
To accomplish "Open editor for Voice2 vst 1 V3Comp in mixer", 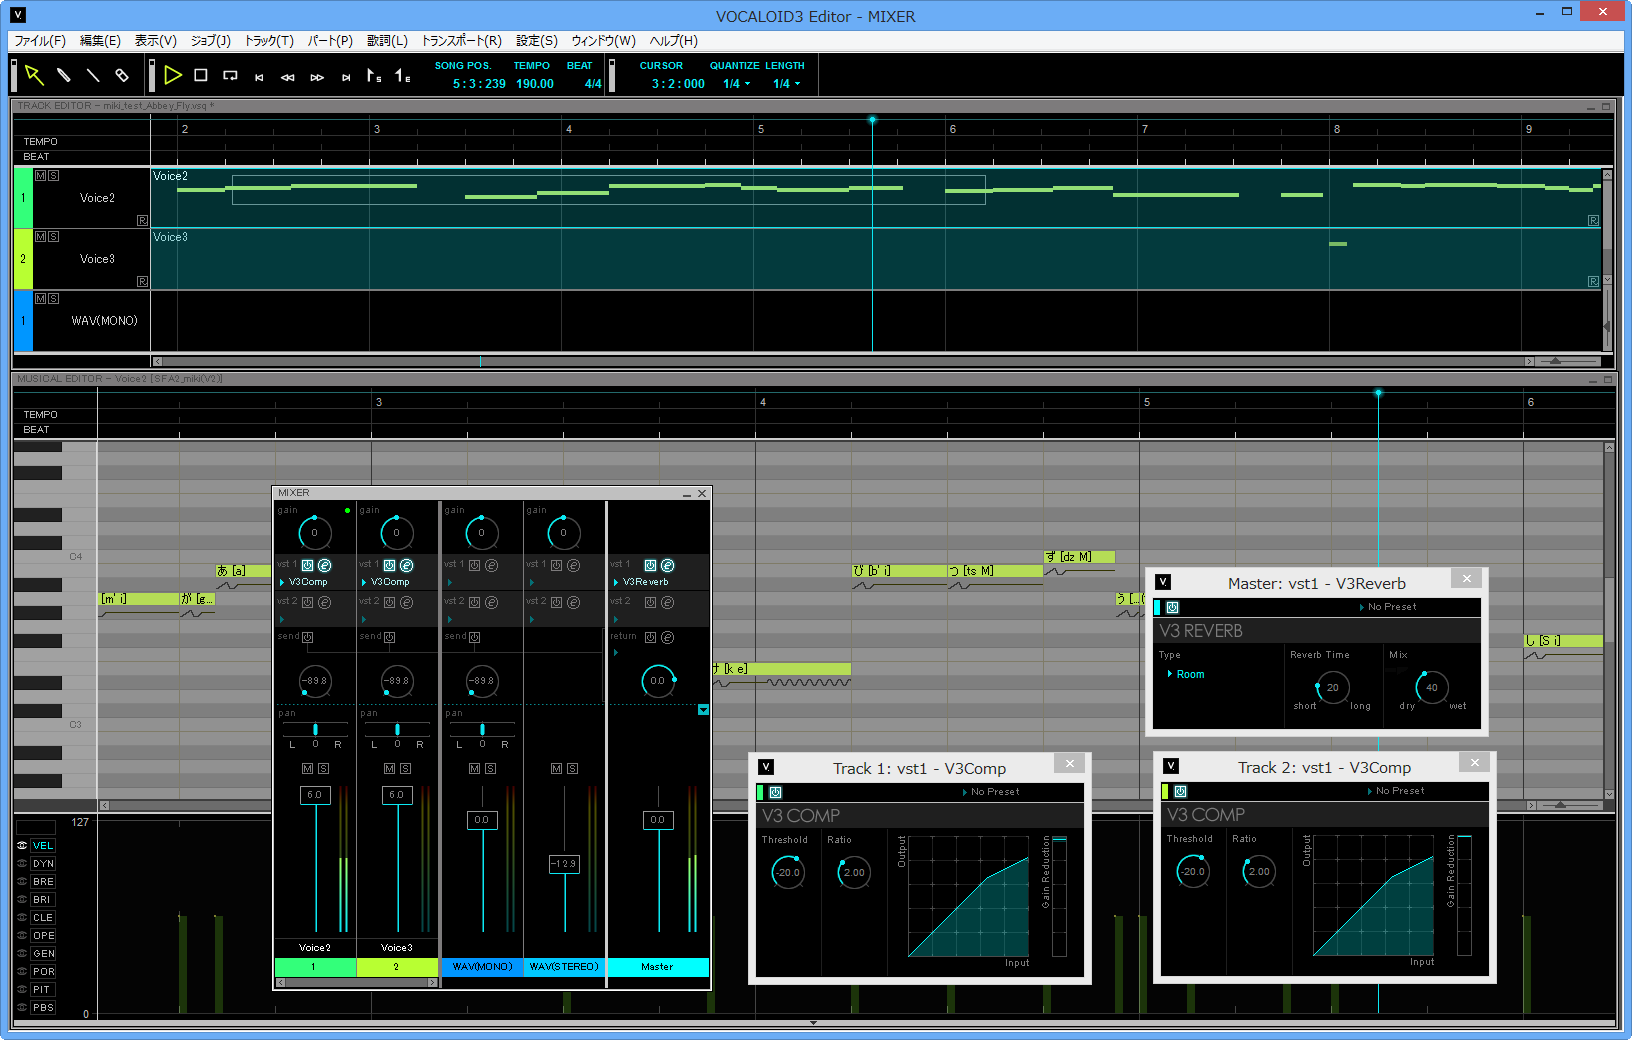I will pyautogui.click(x=324, y=565).
